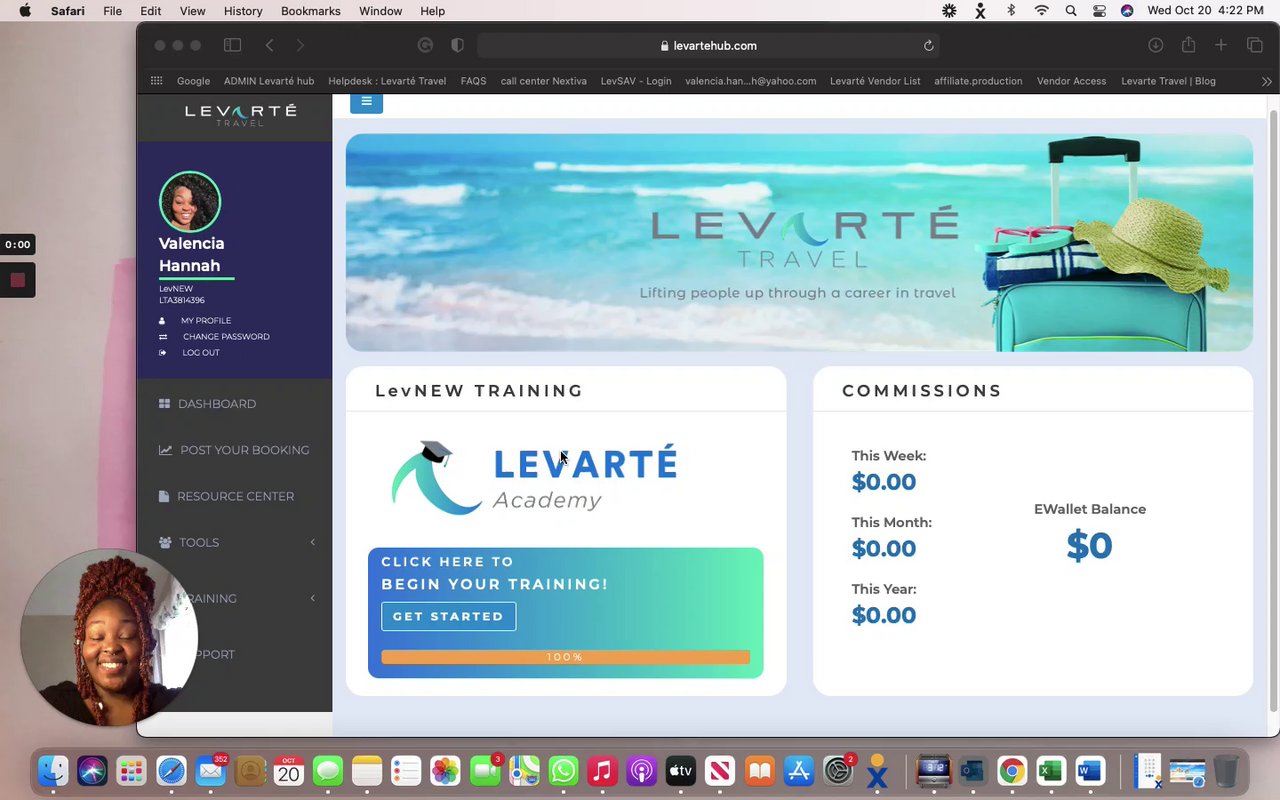1280x800 pixels.
Task: Open the Window menu in menu bar
Action: (x=380, y=11)
